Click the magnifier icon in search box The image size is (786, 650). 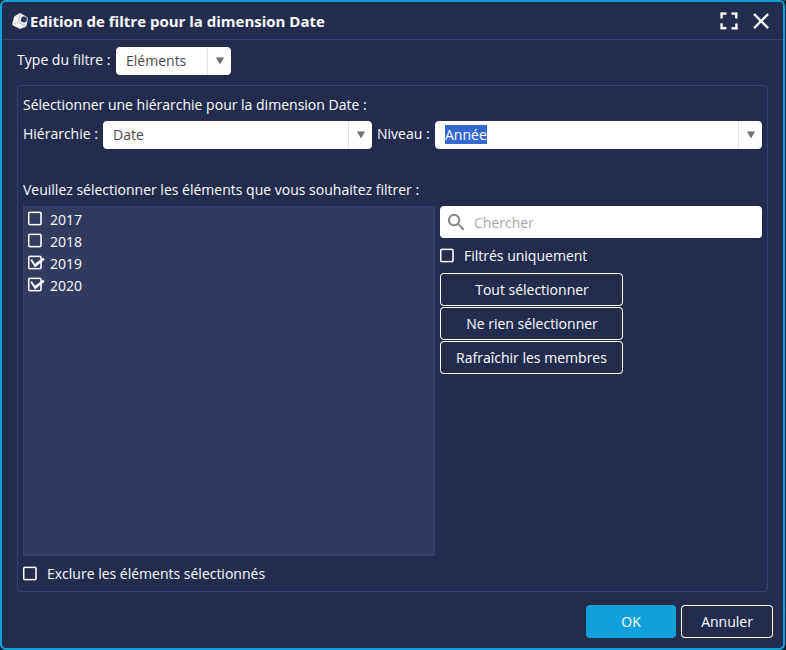coord(456,222)
